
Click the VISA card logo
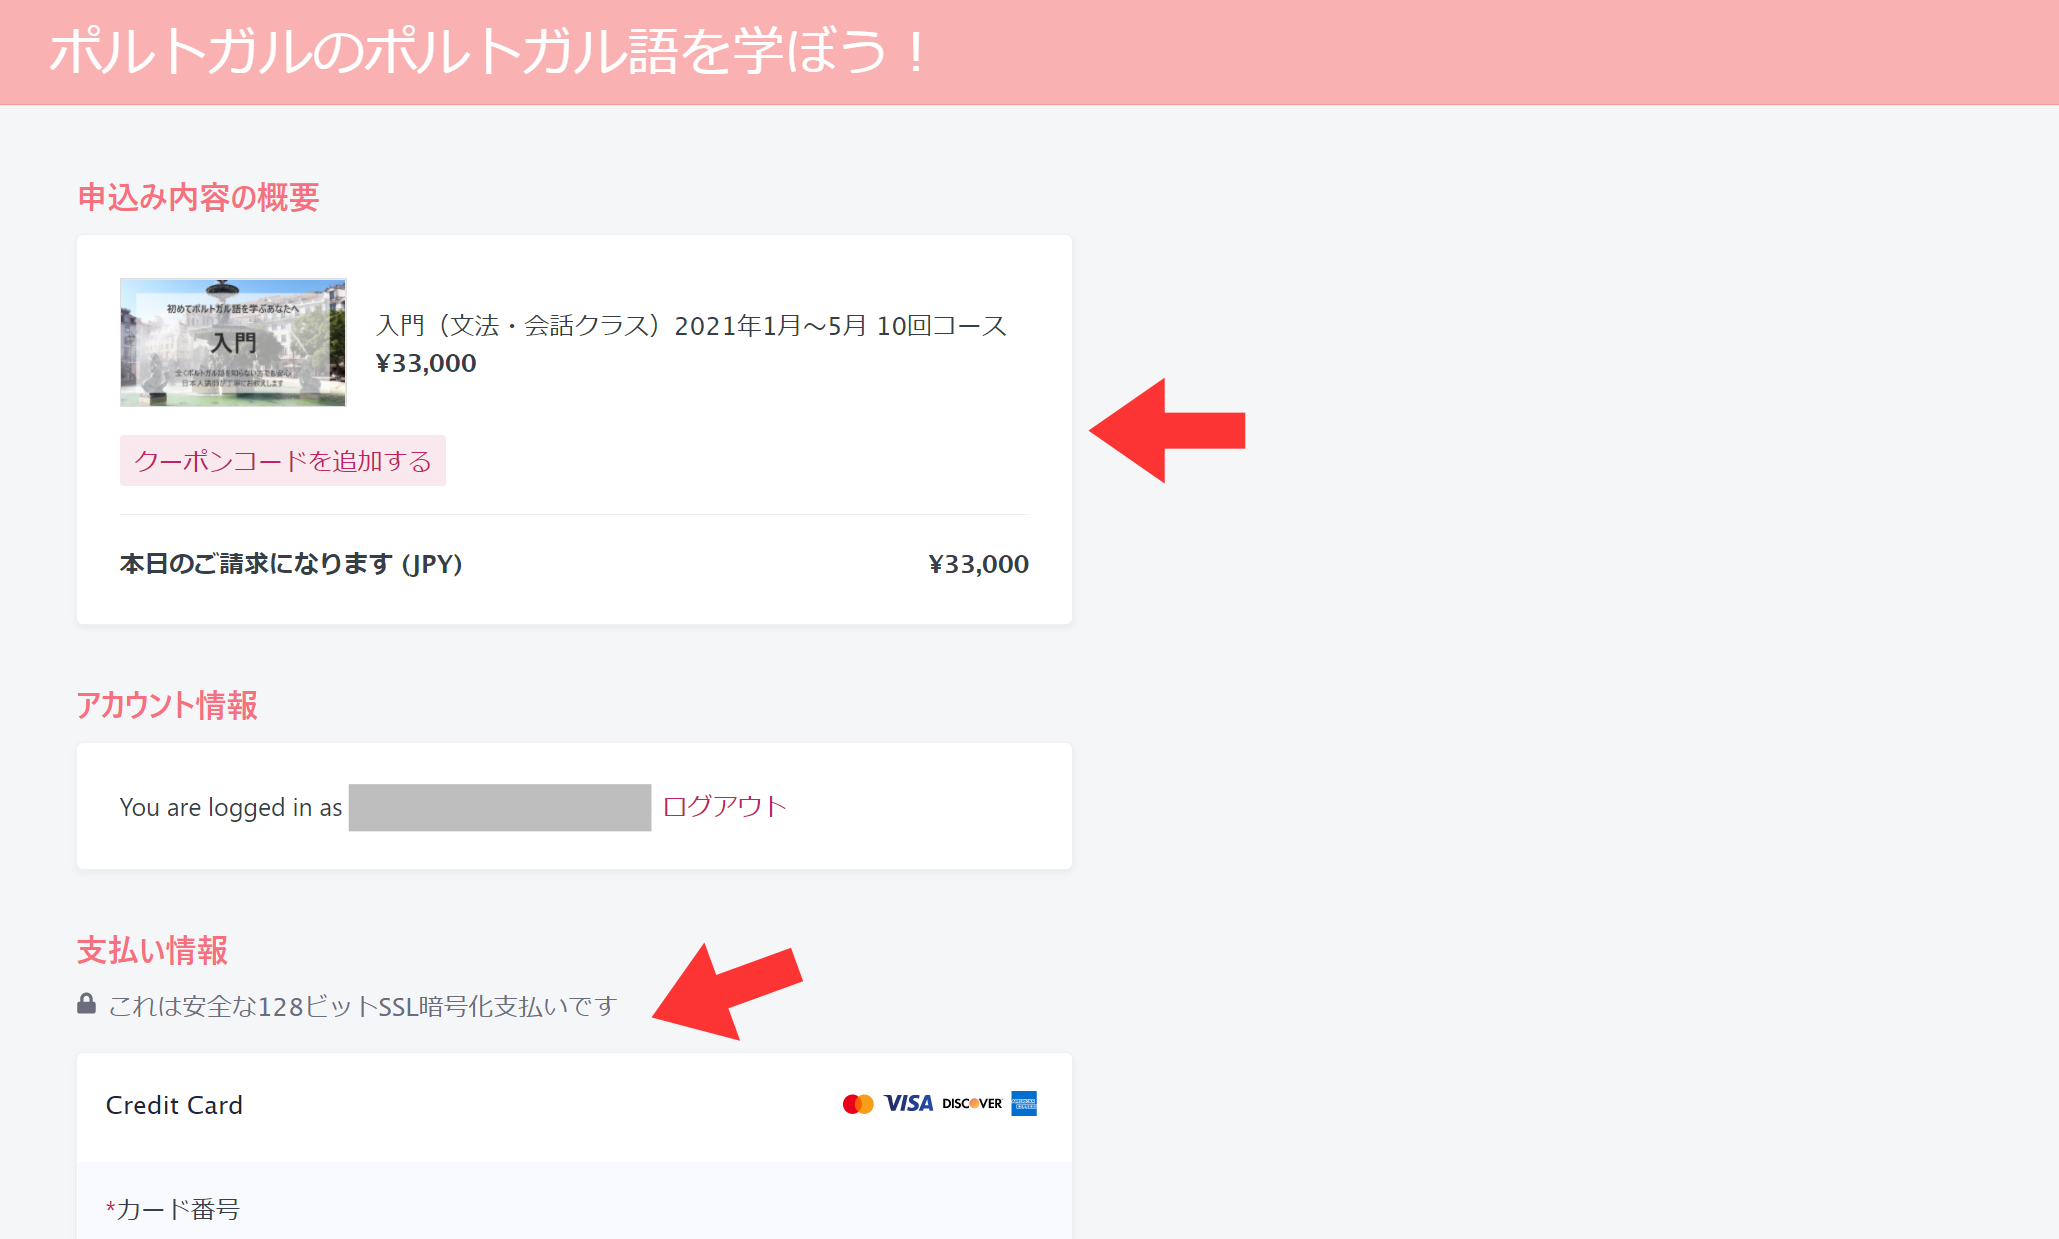click(x=909, y=1104)
